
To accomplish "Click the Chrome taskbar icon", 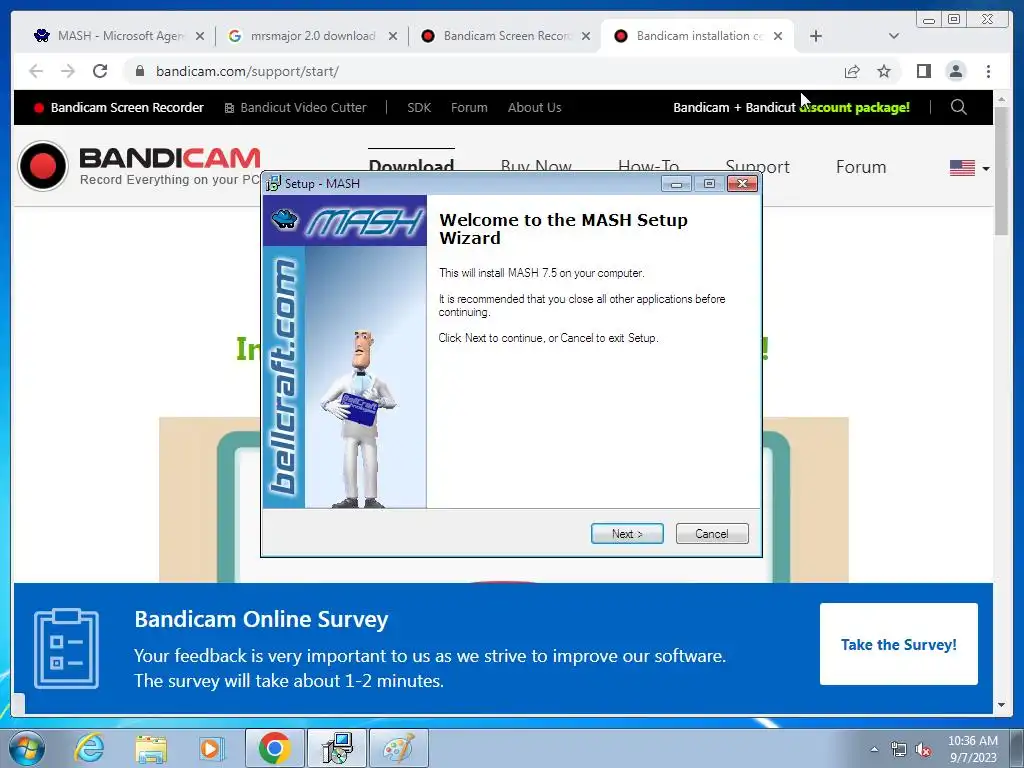I will 274,748.
